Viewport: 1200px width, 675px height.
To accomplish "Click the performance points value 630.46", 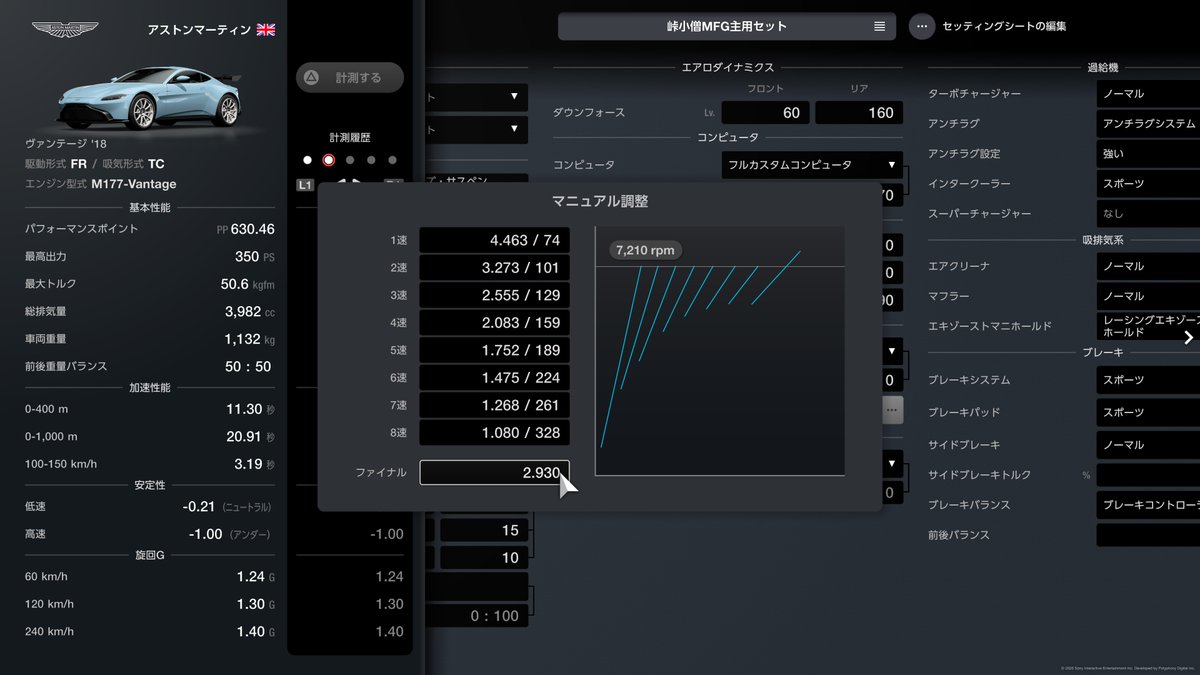I will [x=252, y=229].
